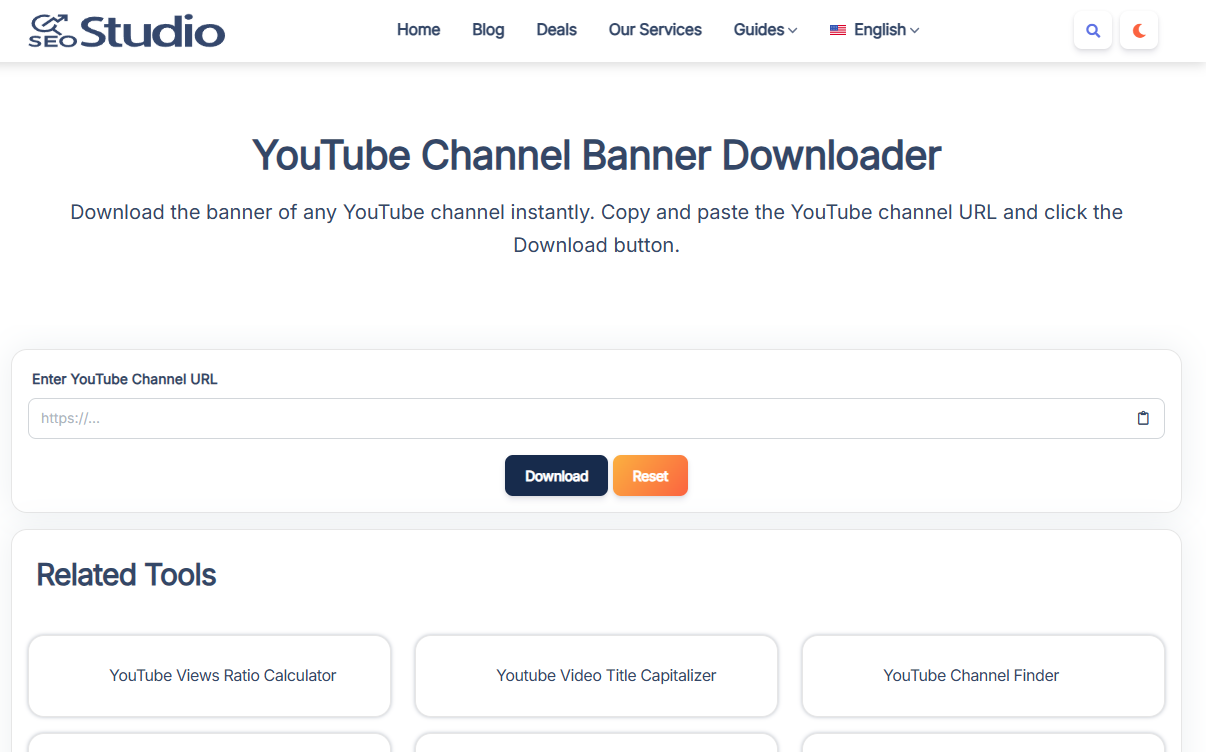Open Our Services from the navigation

click(655, 30)
